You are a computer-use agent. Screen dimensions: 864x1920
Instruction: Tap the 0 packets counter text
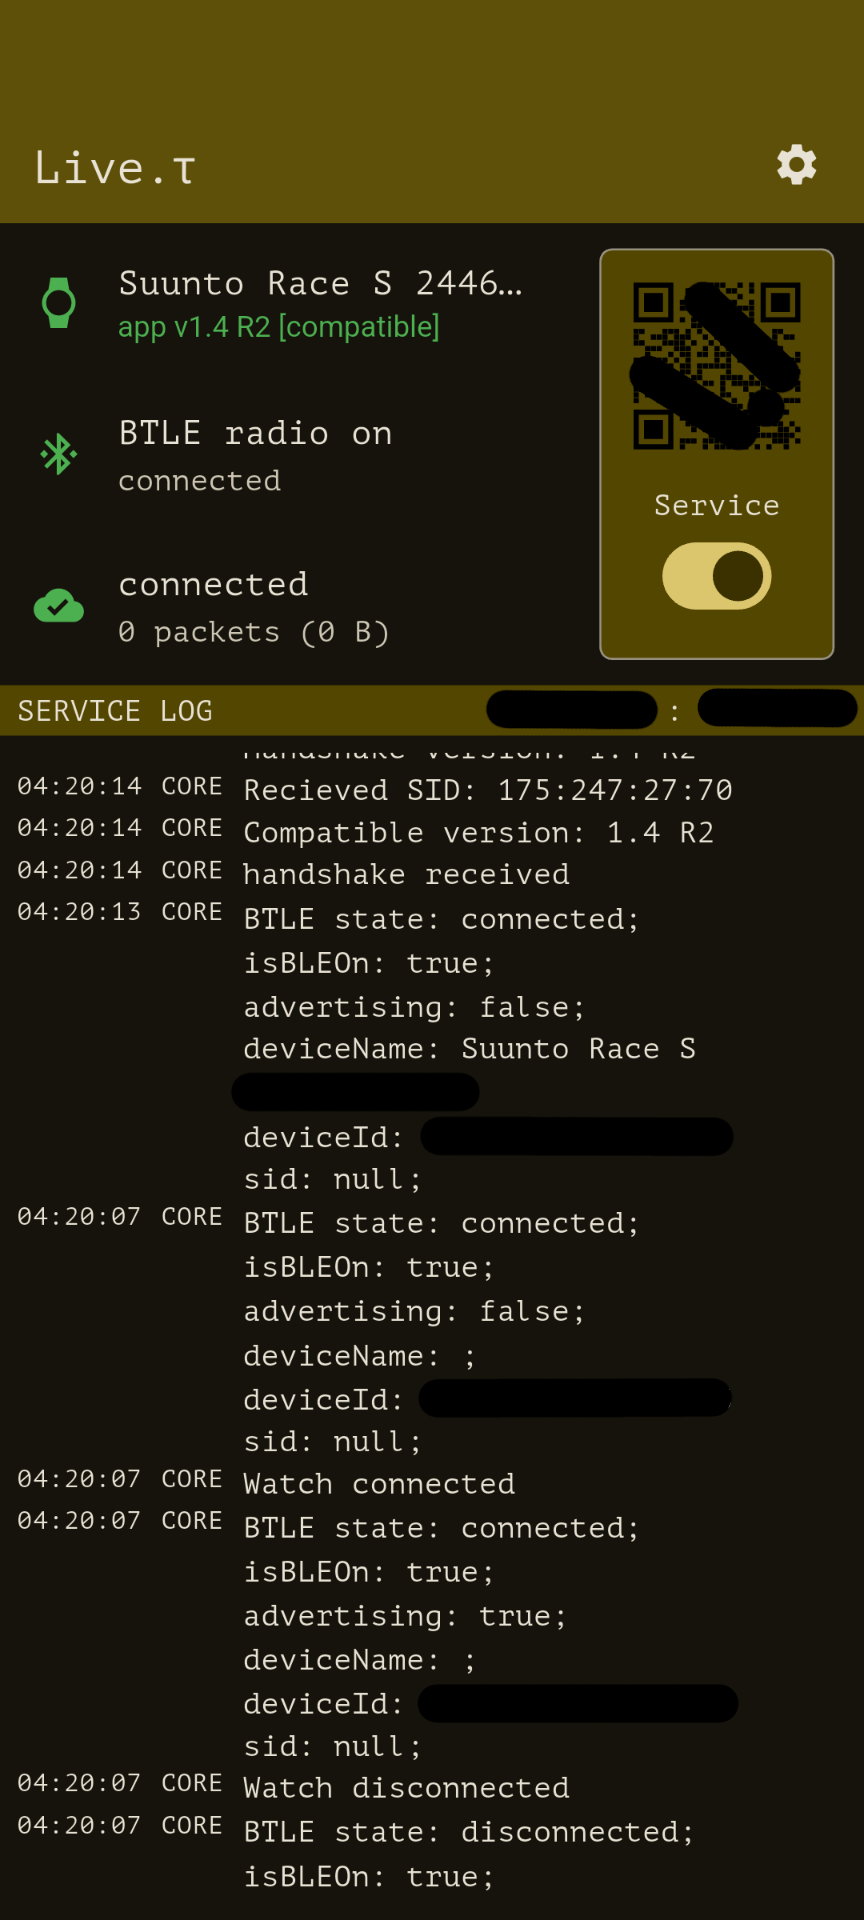click(x=254, y=632)
